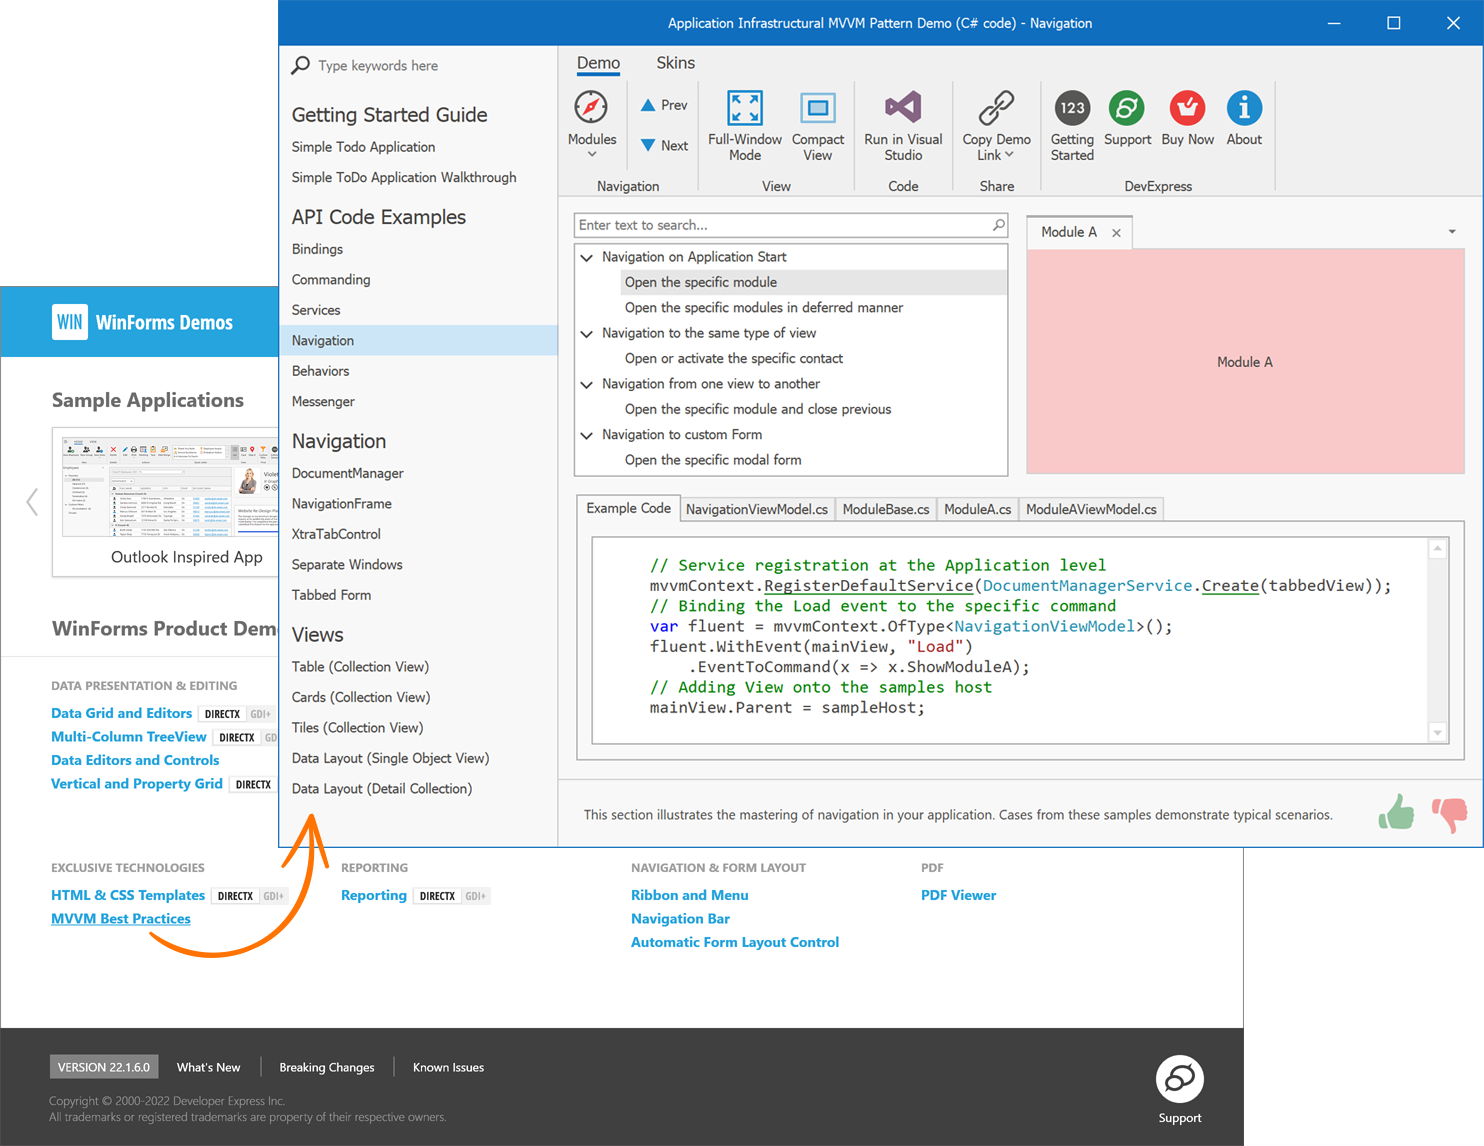Collapse Navigation from one view to another
This screenshot has height=1146, width=1484.
pos(587,384)
